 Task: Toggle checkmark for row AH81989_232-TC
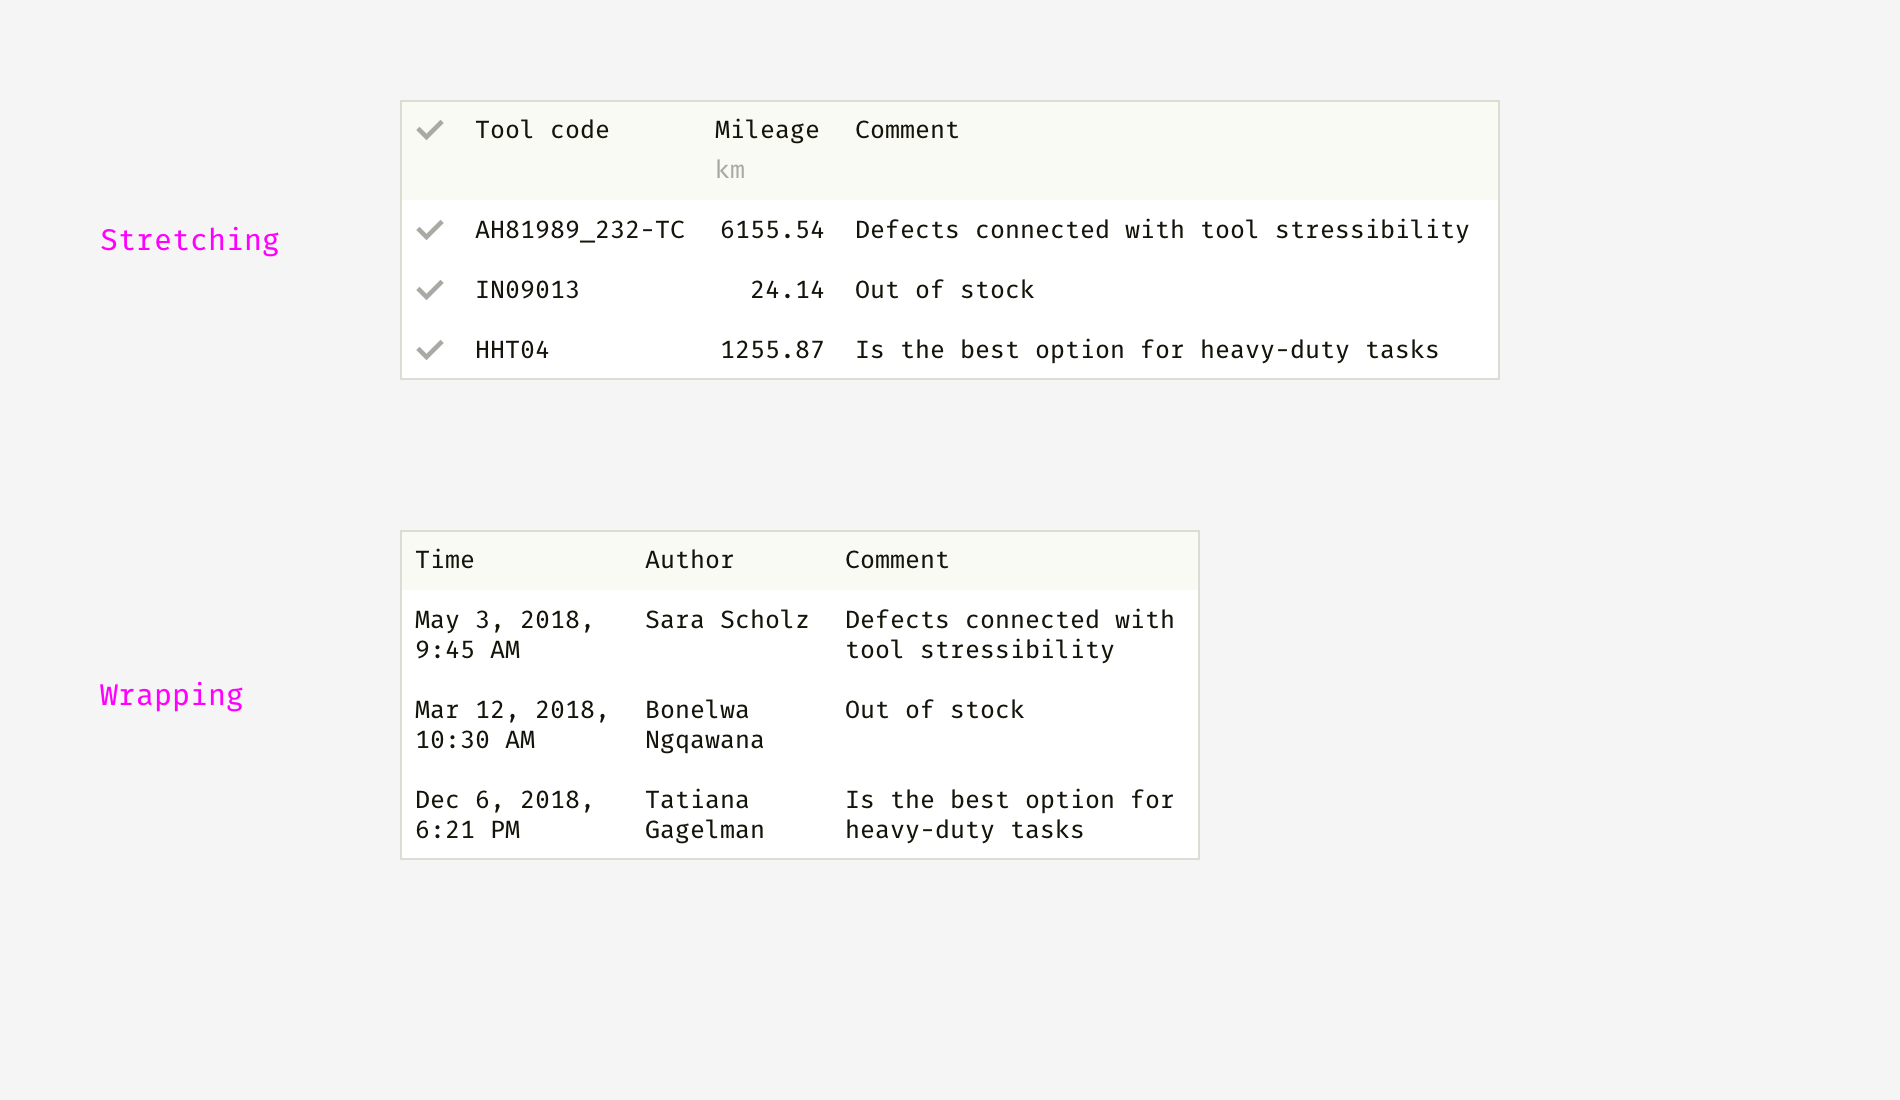tap(430, 230)
